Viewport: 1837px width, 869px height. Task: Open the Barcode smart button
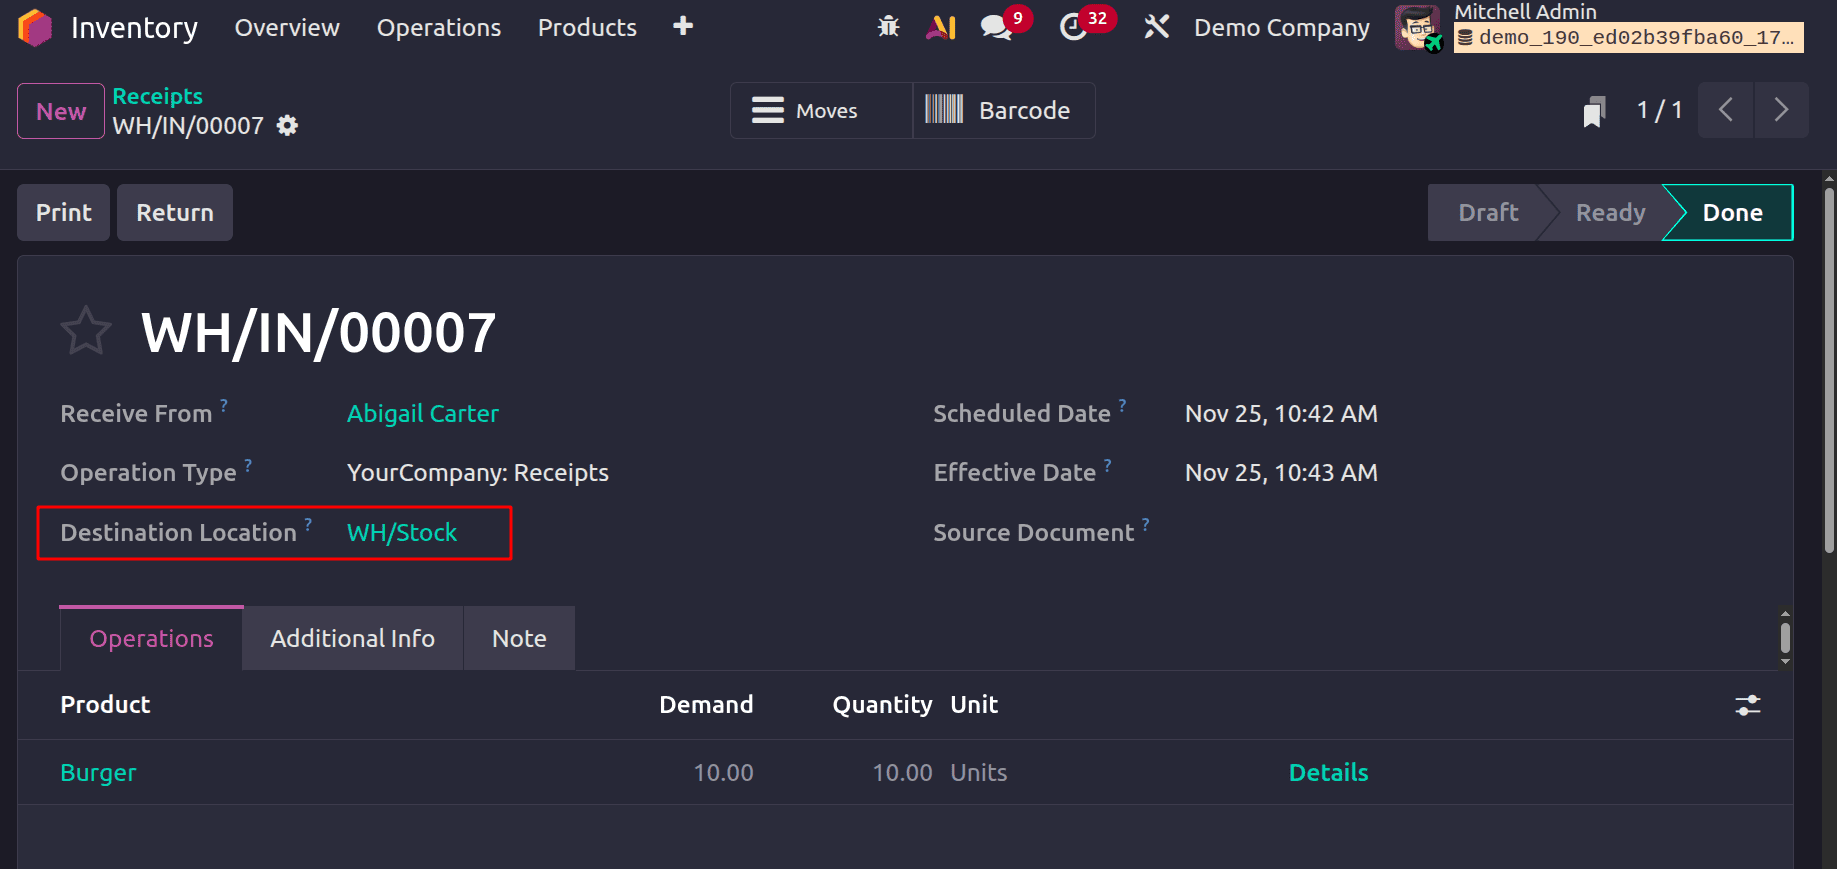tap(1004, 110)
